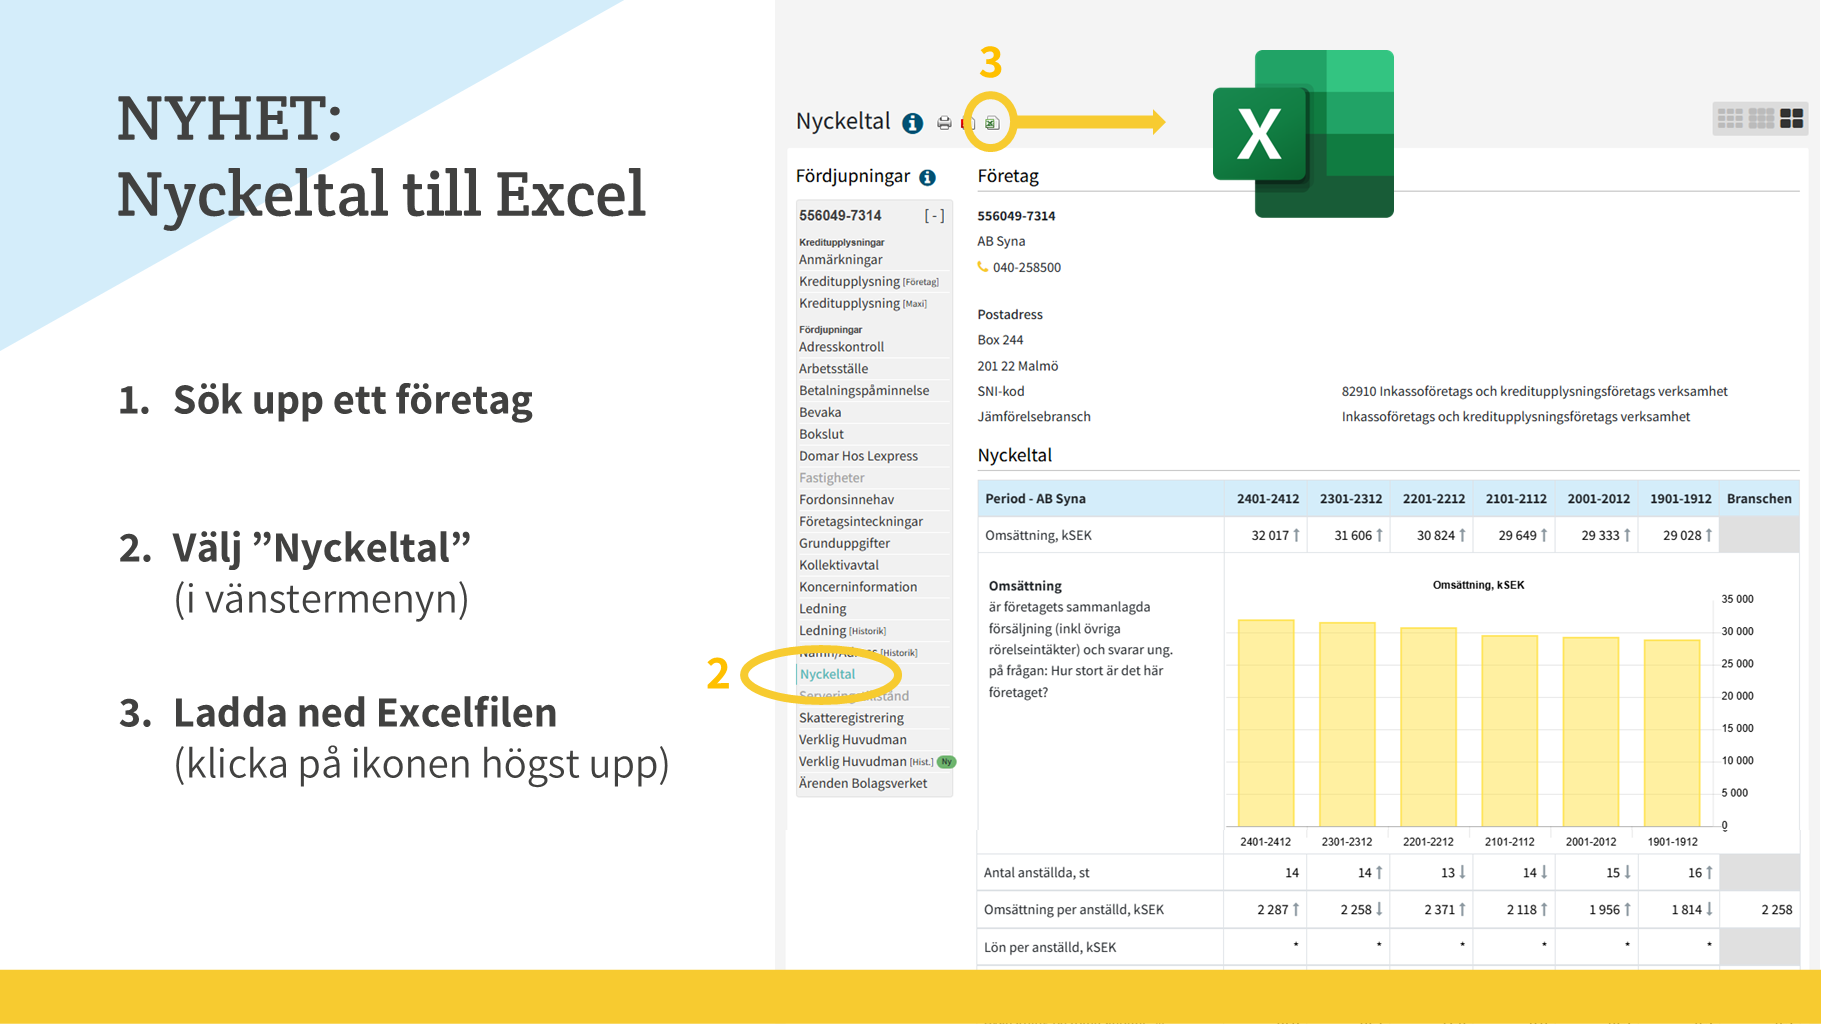Open Koncerninformation in the sidebar
The image size is (1821, 1024).
click(x=857, y=587)
